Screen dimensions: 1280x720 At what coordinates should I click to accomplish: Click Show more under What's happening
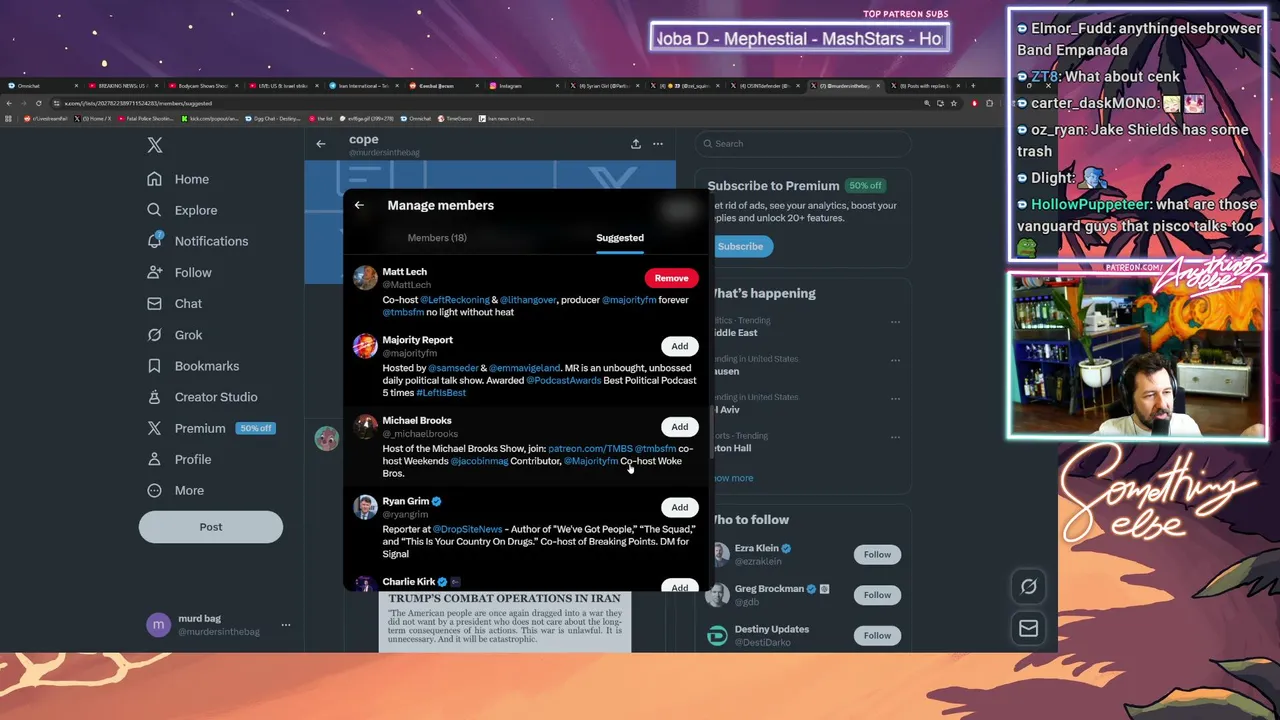point(732,478)
